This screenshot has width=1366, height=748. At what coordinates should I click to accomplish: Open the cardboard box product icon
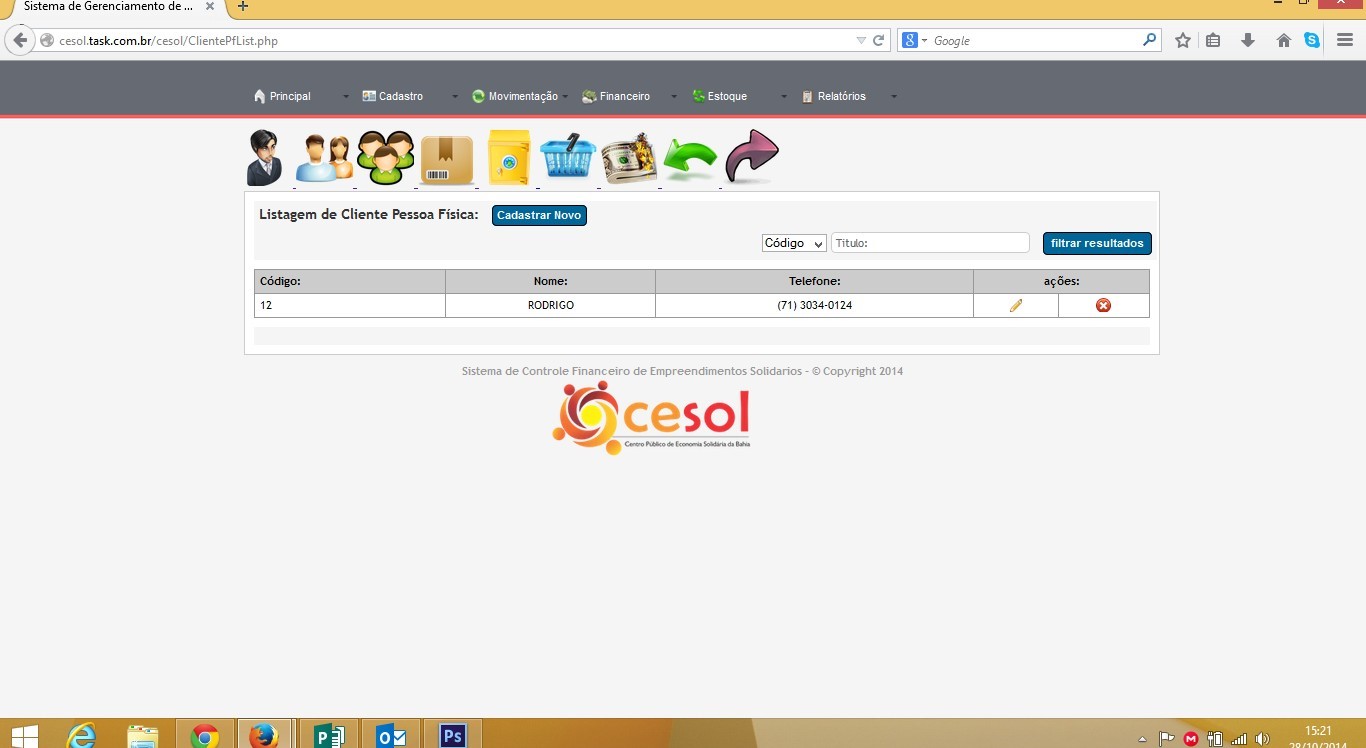click(447, 159)
